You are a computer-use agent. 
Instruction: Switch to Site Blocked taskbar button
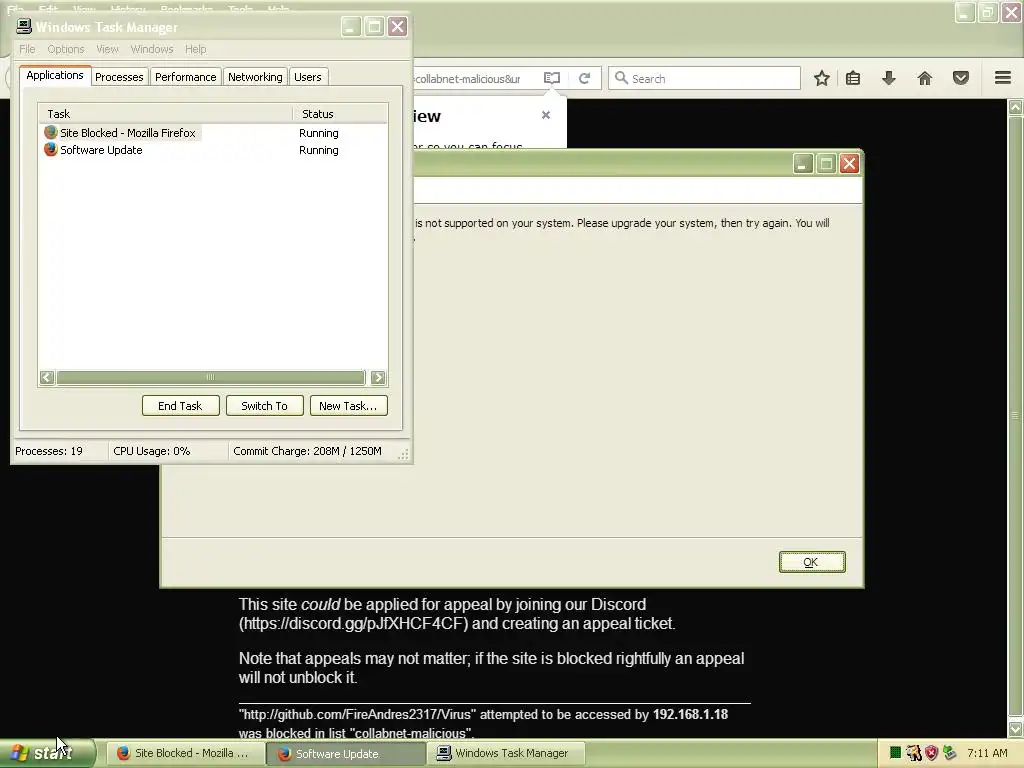point(185,753)
